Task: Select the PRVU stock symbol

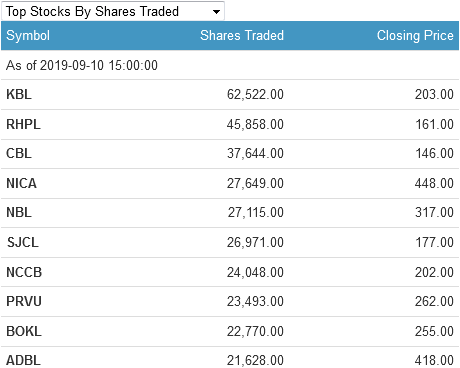Action: pos(24,301)
